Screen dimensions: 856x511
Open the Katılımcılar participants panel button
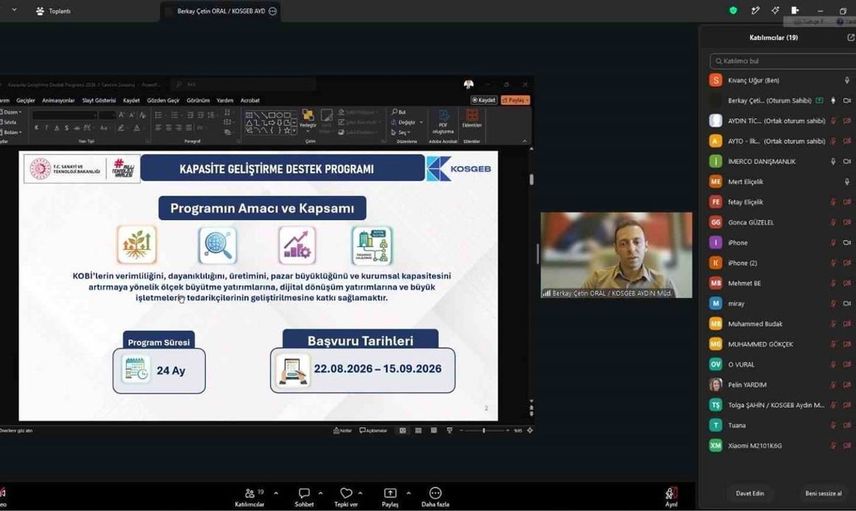[x=250, y=497]
